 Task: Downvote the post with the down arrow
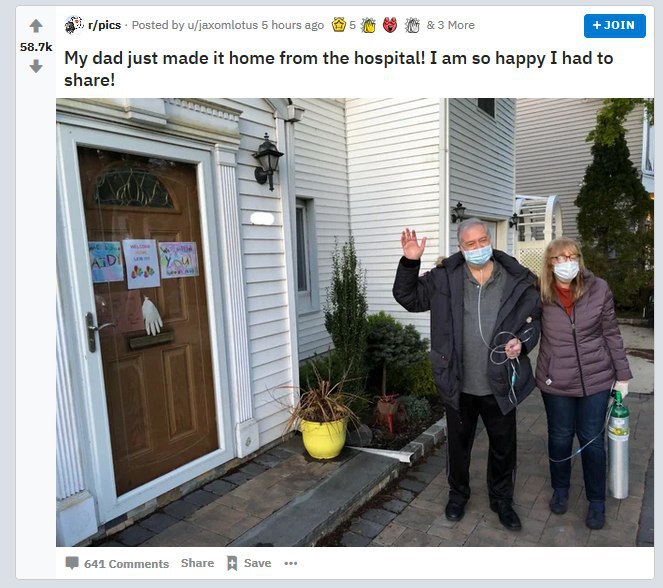pyautogui.click(x=36, y=66)
